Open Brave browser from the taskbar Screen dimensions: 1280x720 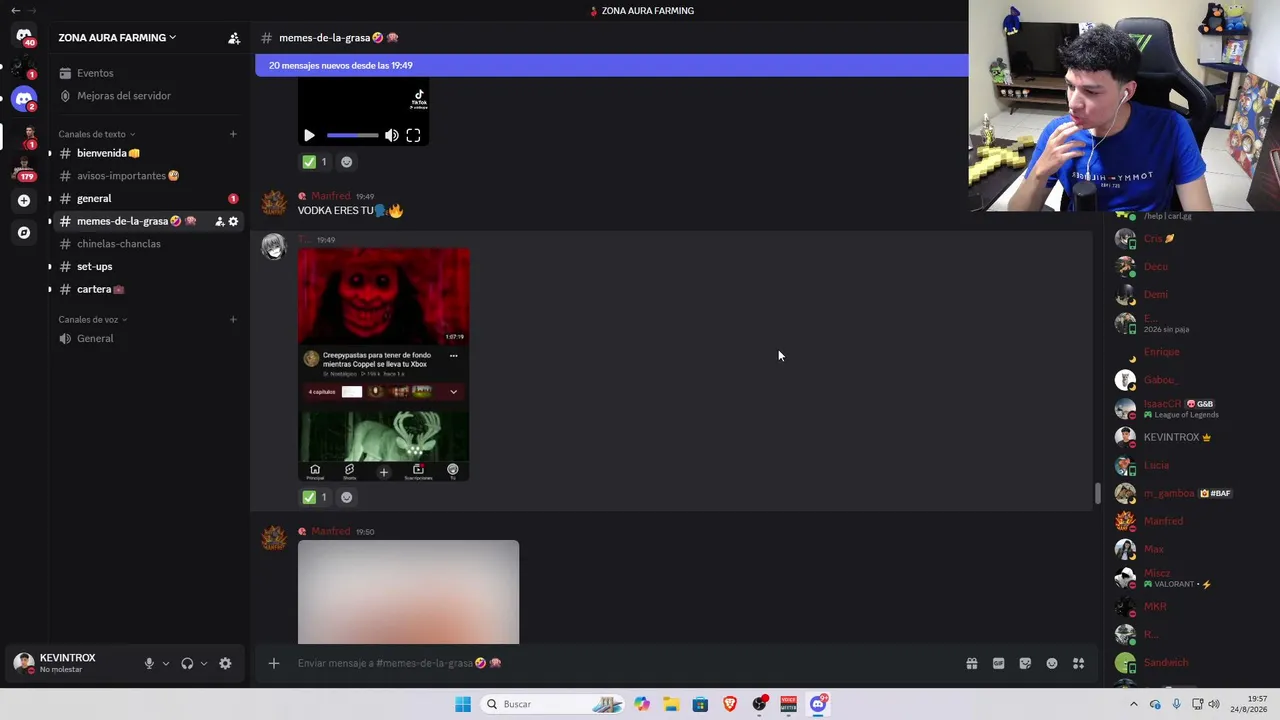point(730,704)
